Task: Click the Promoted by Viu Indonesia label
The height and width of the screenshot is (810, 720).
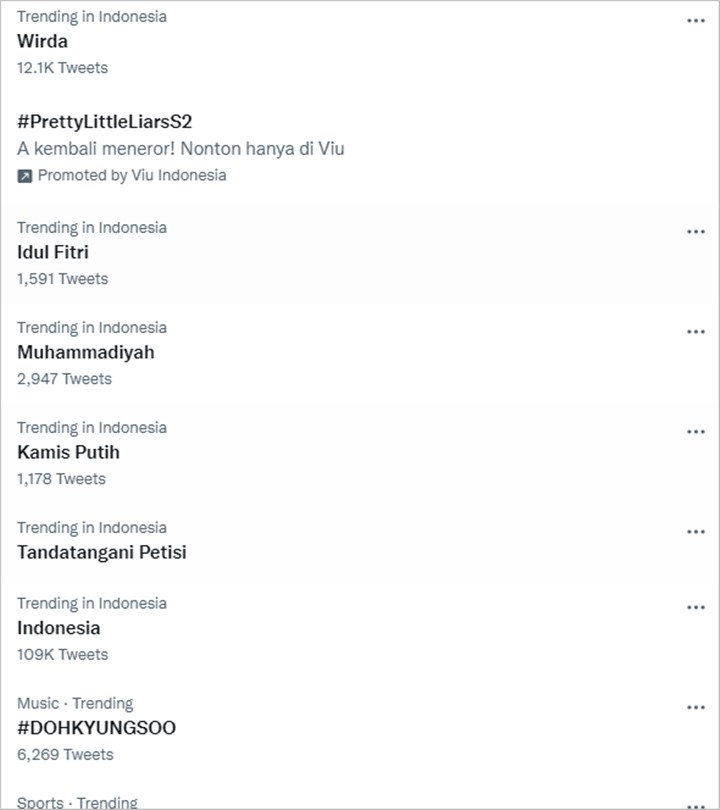Action: pos(132,176)
